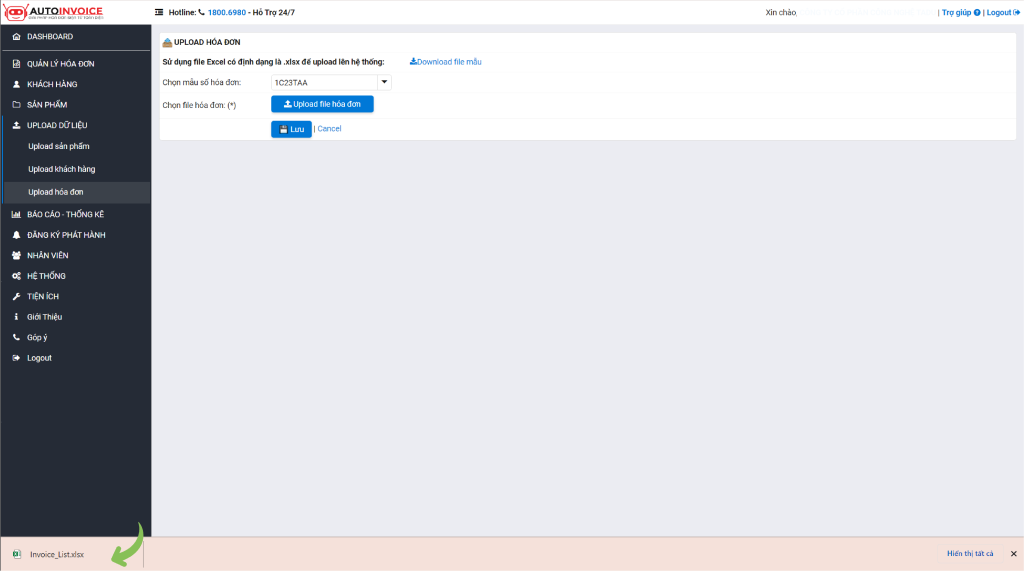
Task: Click the Sản phẩm folder icon
Action: pyautogui.click(x=16, y=105)
